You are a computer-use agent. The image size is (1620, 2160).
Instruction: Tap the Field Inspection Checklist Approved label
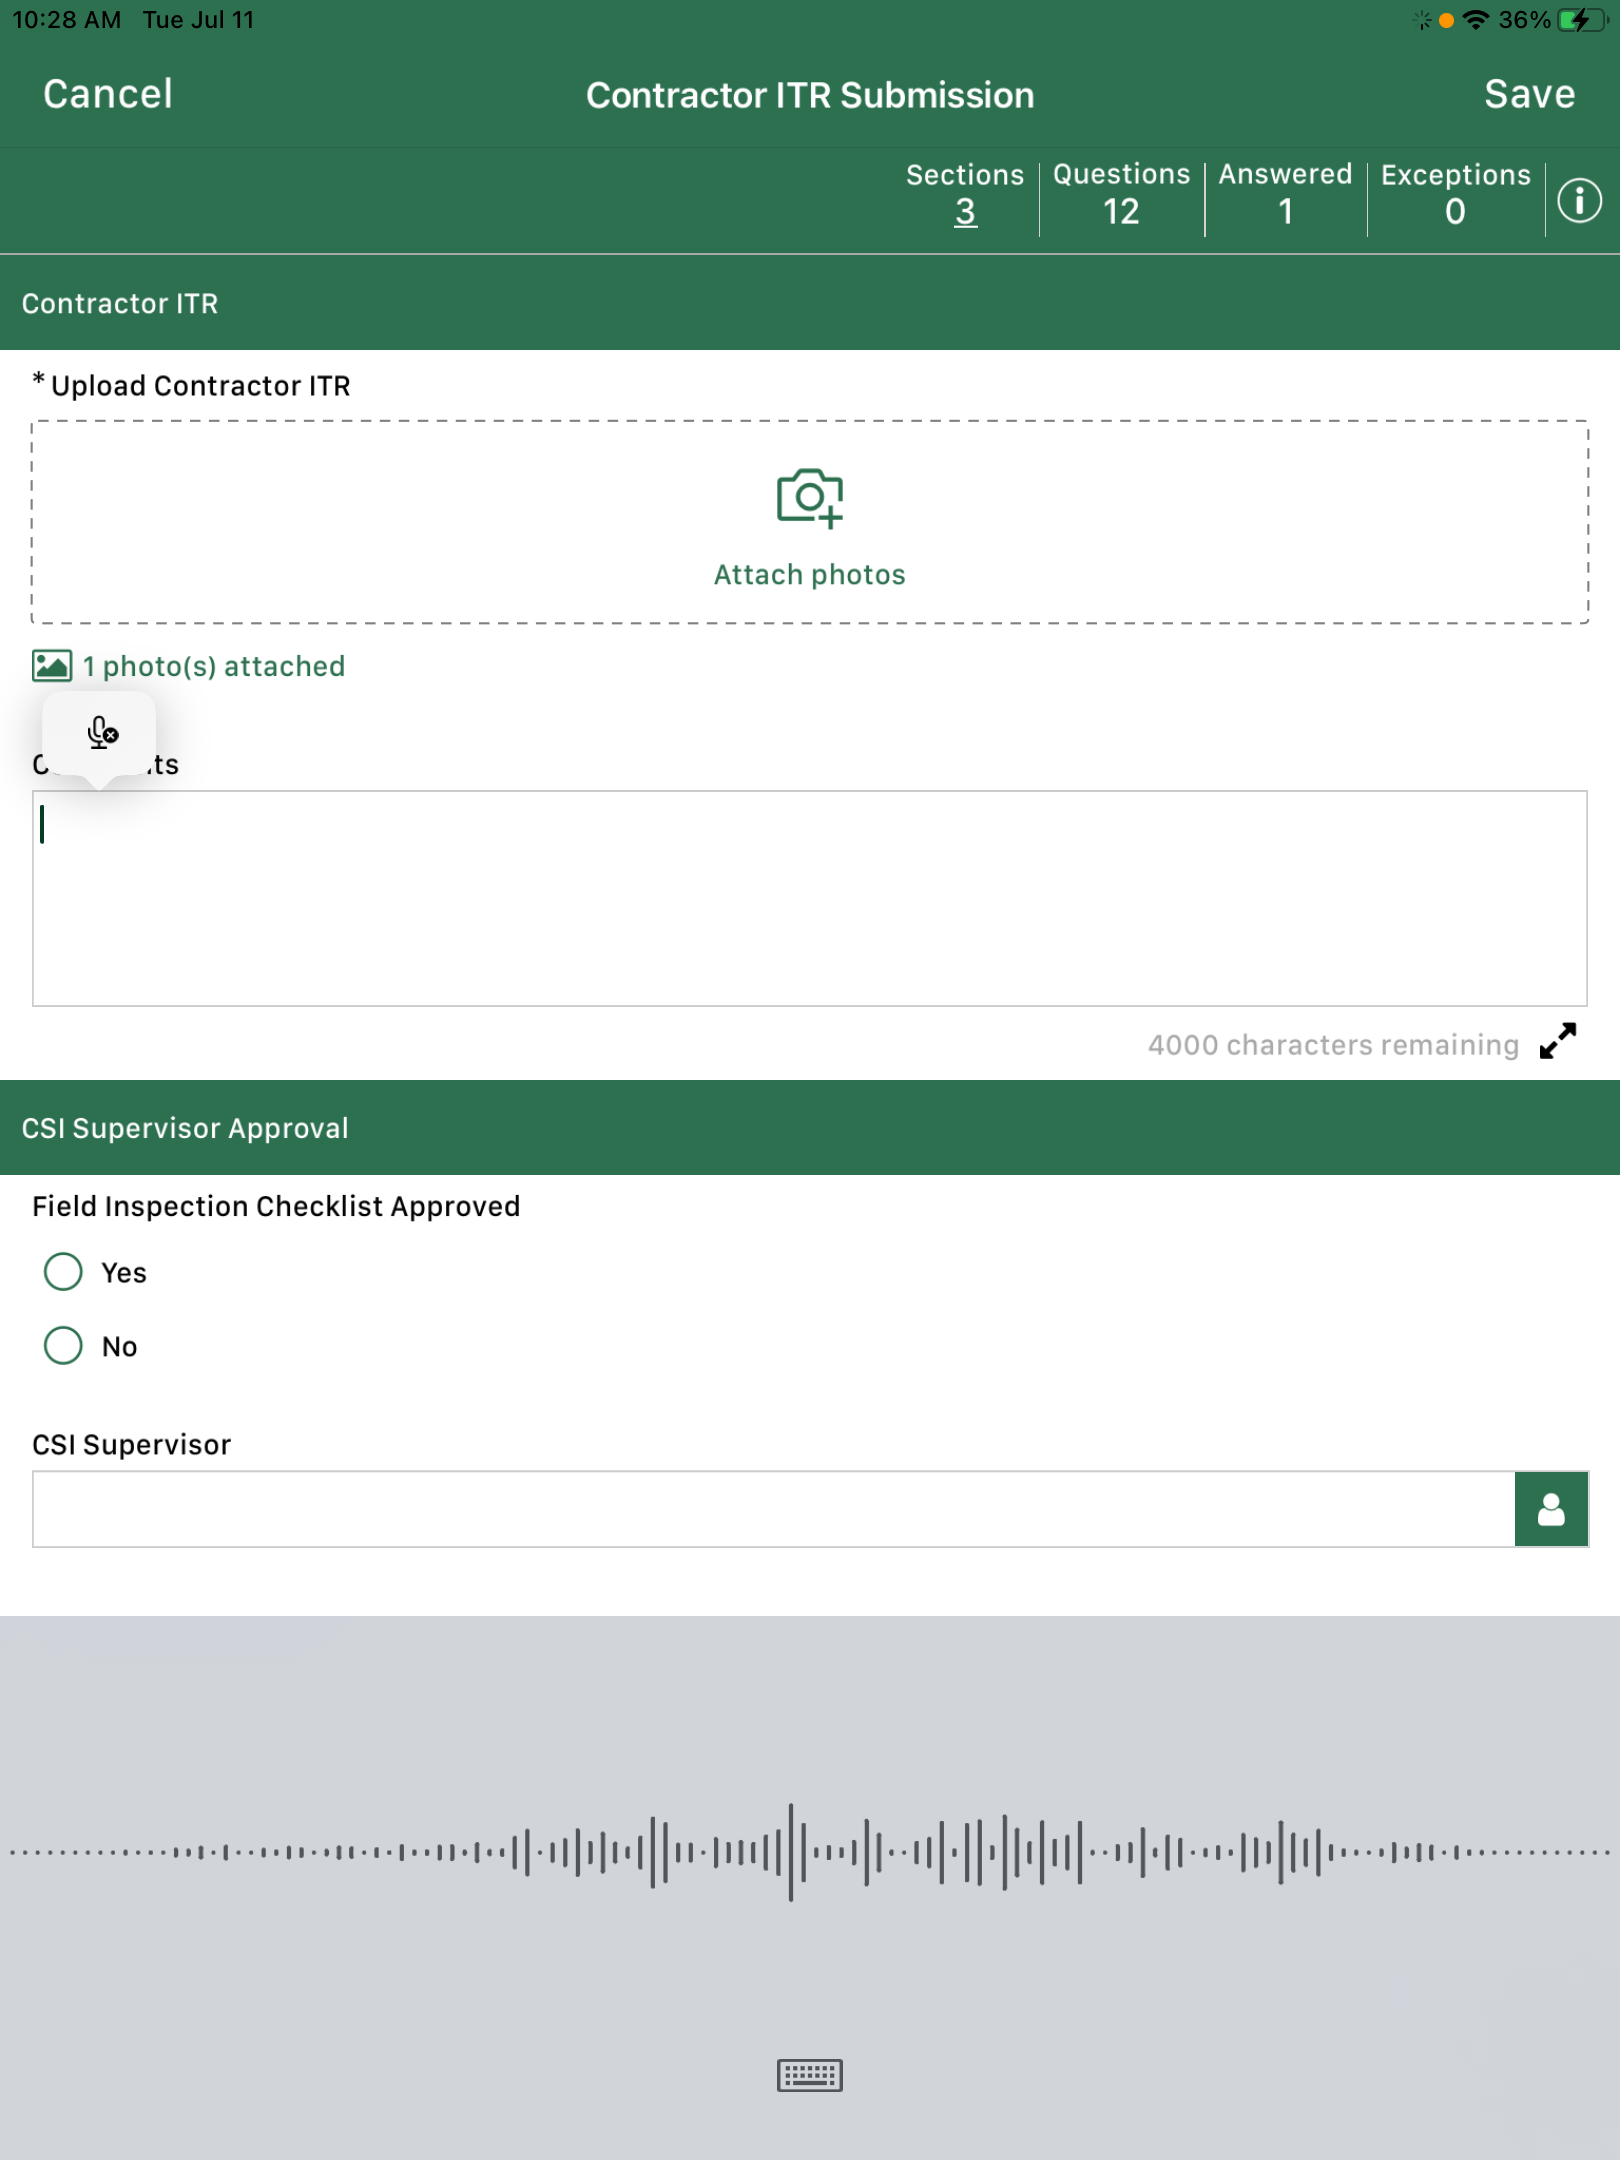pyautogui.click(x=276, y=1206)
